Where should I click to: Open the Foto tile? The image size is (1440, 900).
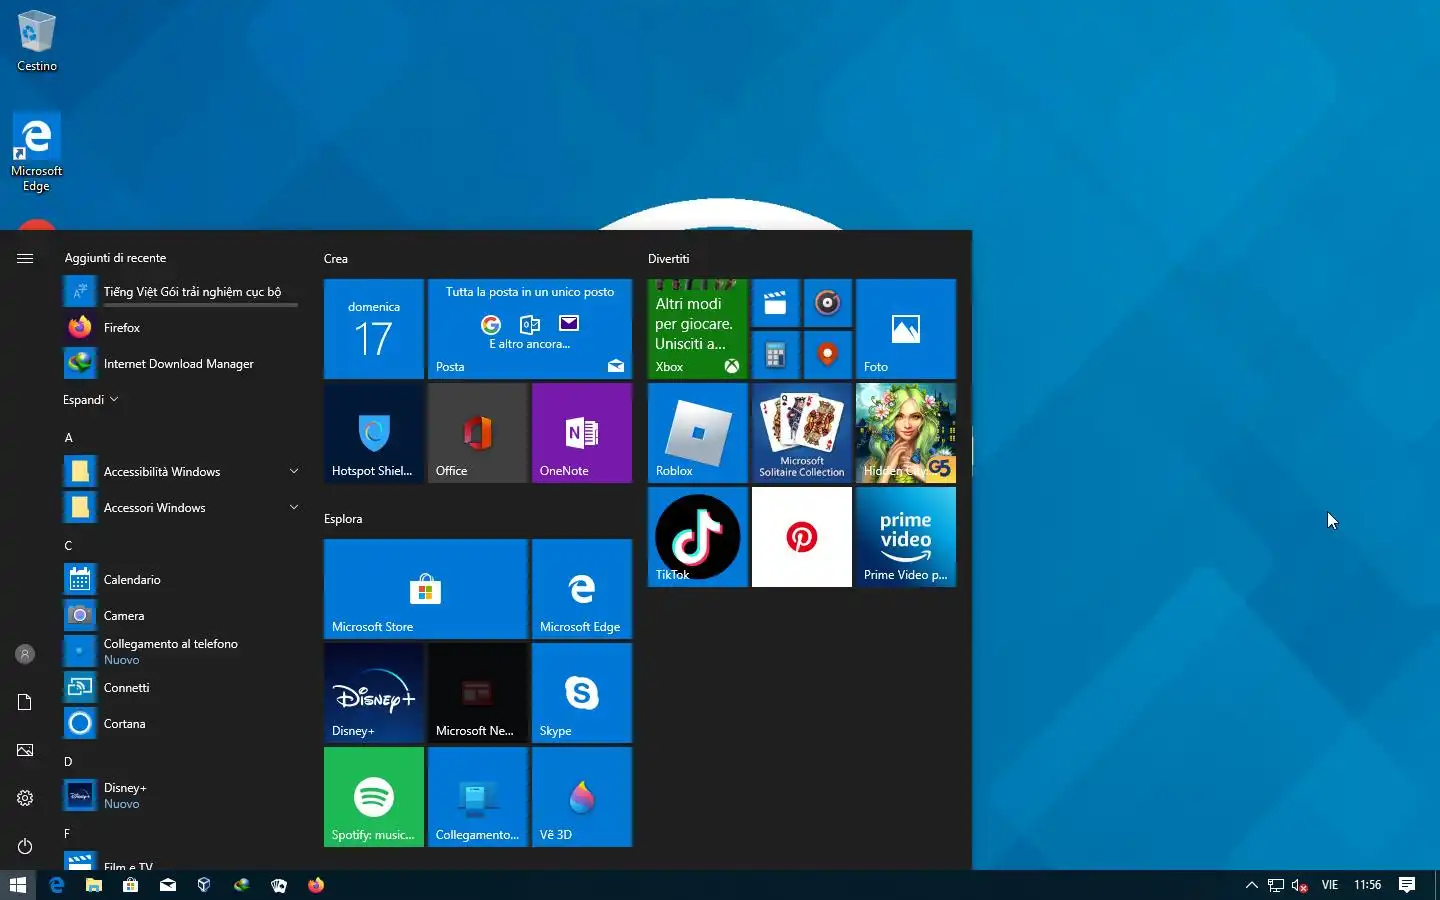click(x=906, y=329)
